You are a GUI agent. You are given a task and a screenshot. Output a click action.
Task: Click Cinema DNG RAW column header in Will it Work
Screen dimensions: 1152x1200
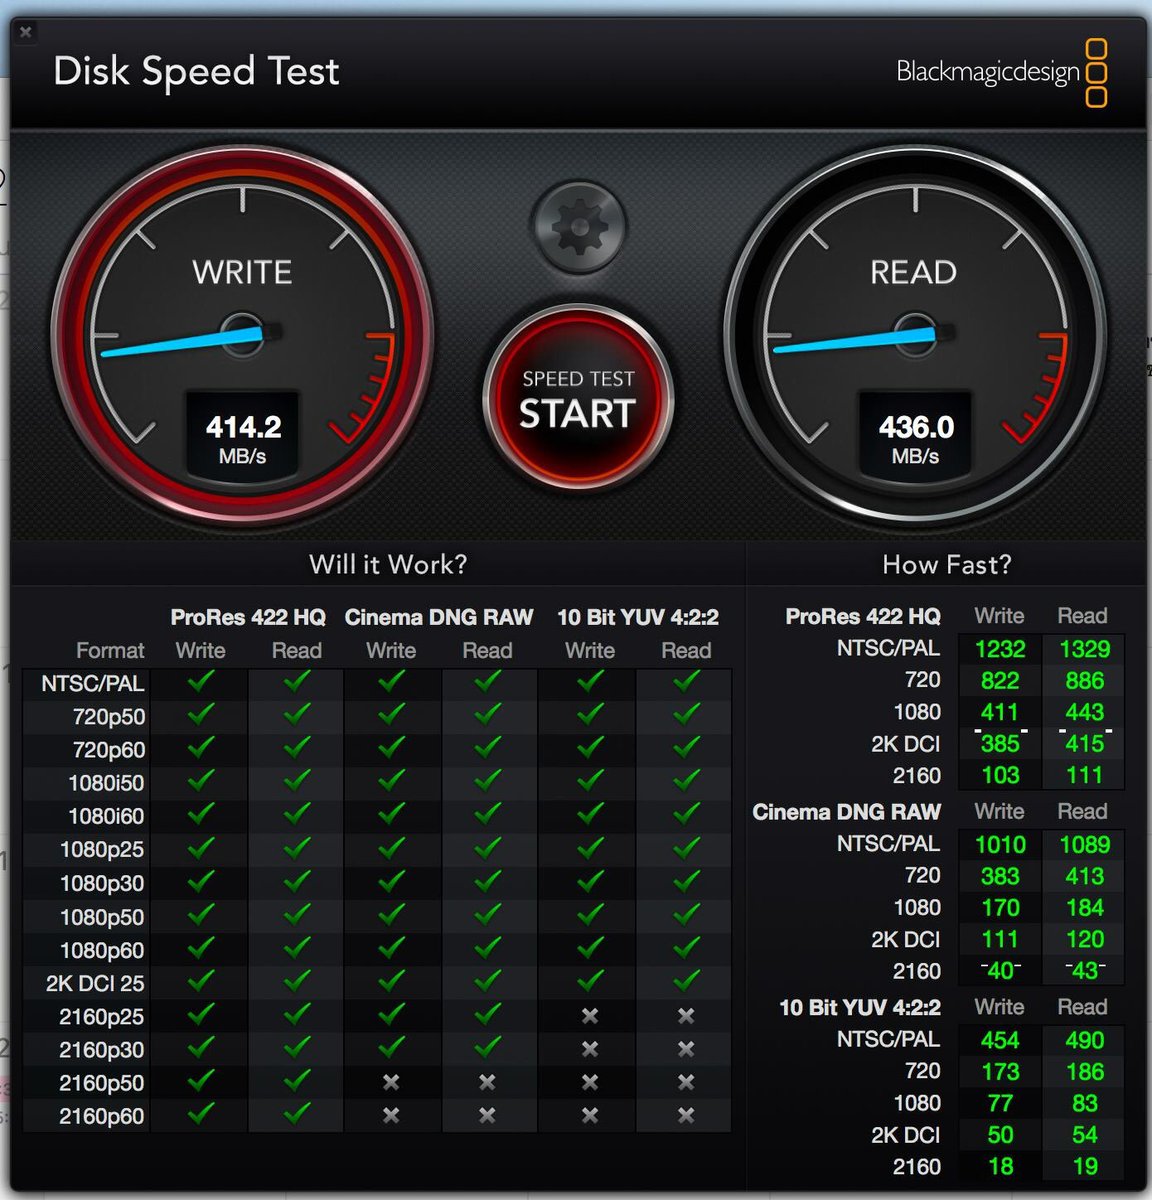[x=439, y=617]
